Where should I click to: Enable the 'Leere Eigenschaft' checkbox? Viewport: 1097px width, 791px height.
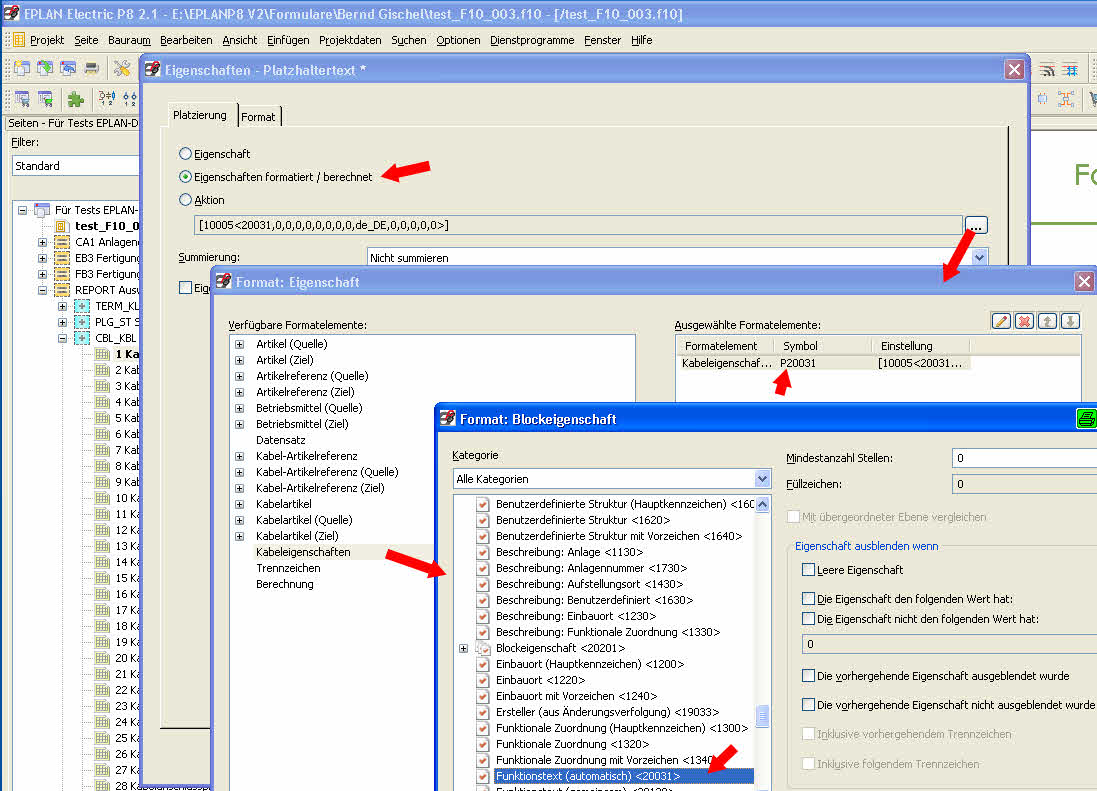pyautogui.click(x=809, y=569)
